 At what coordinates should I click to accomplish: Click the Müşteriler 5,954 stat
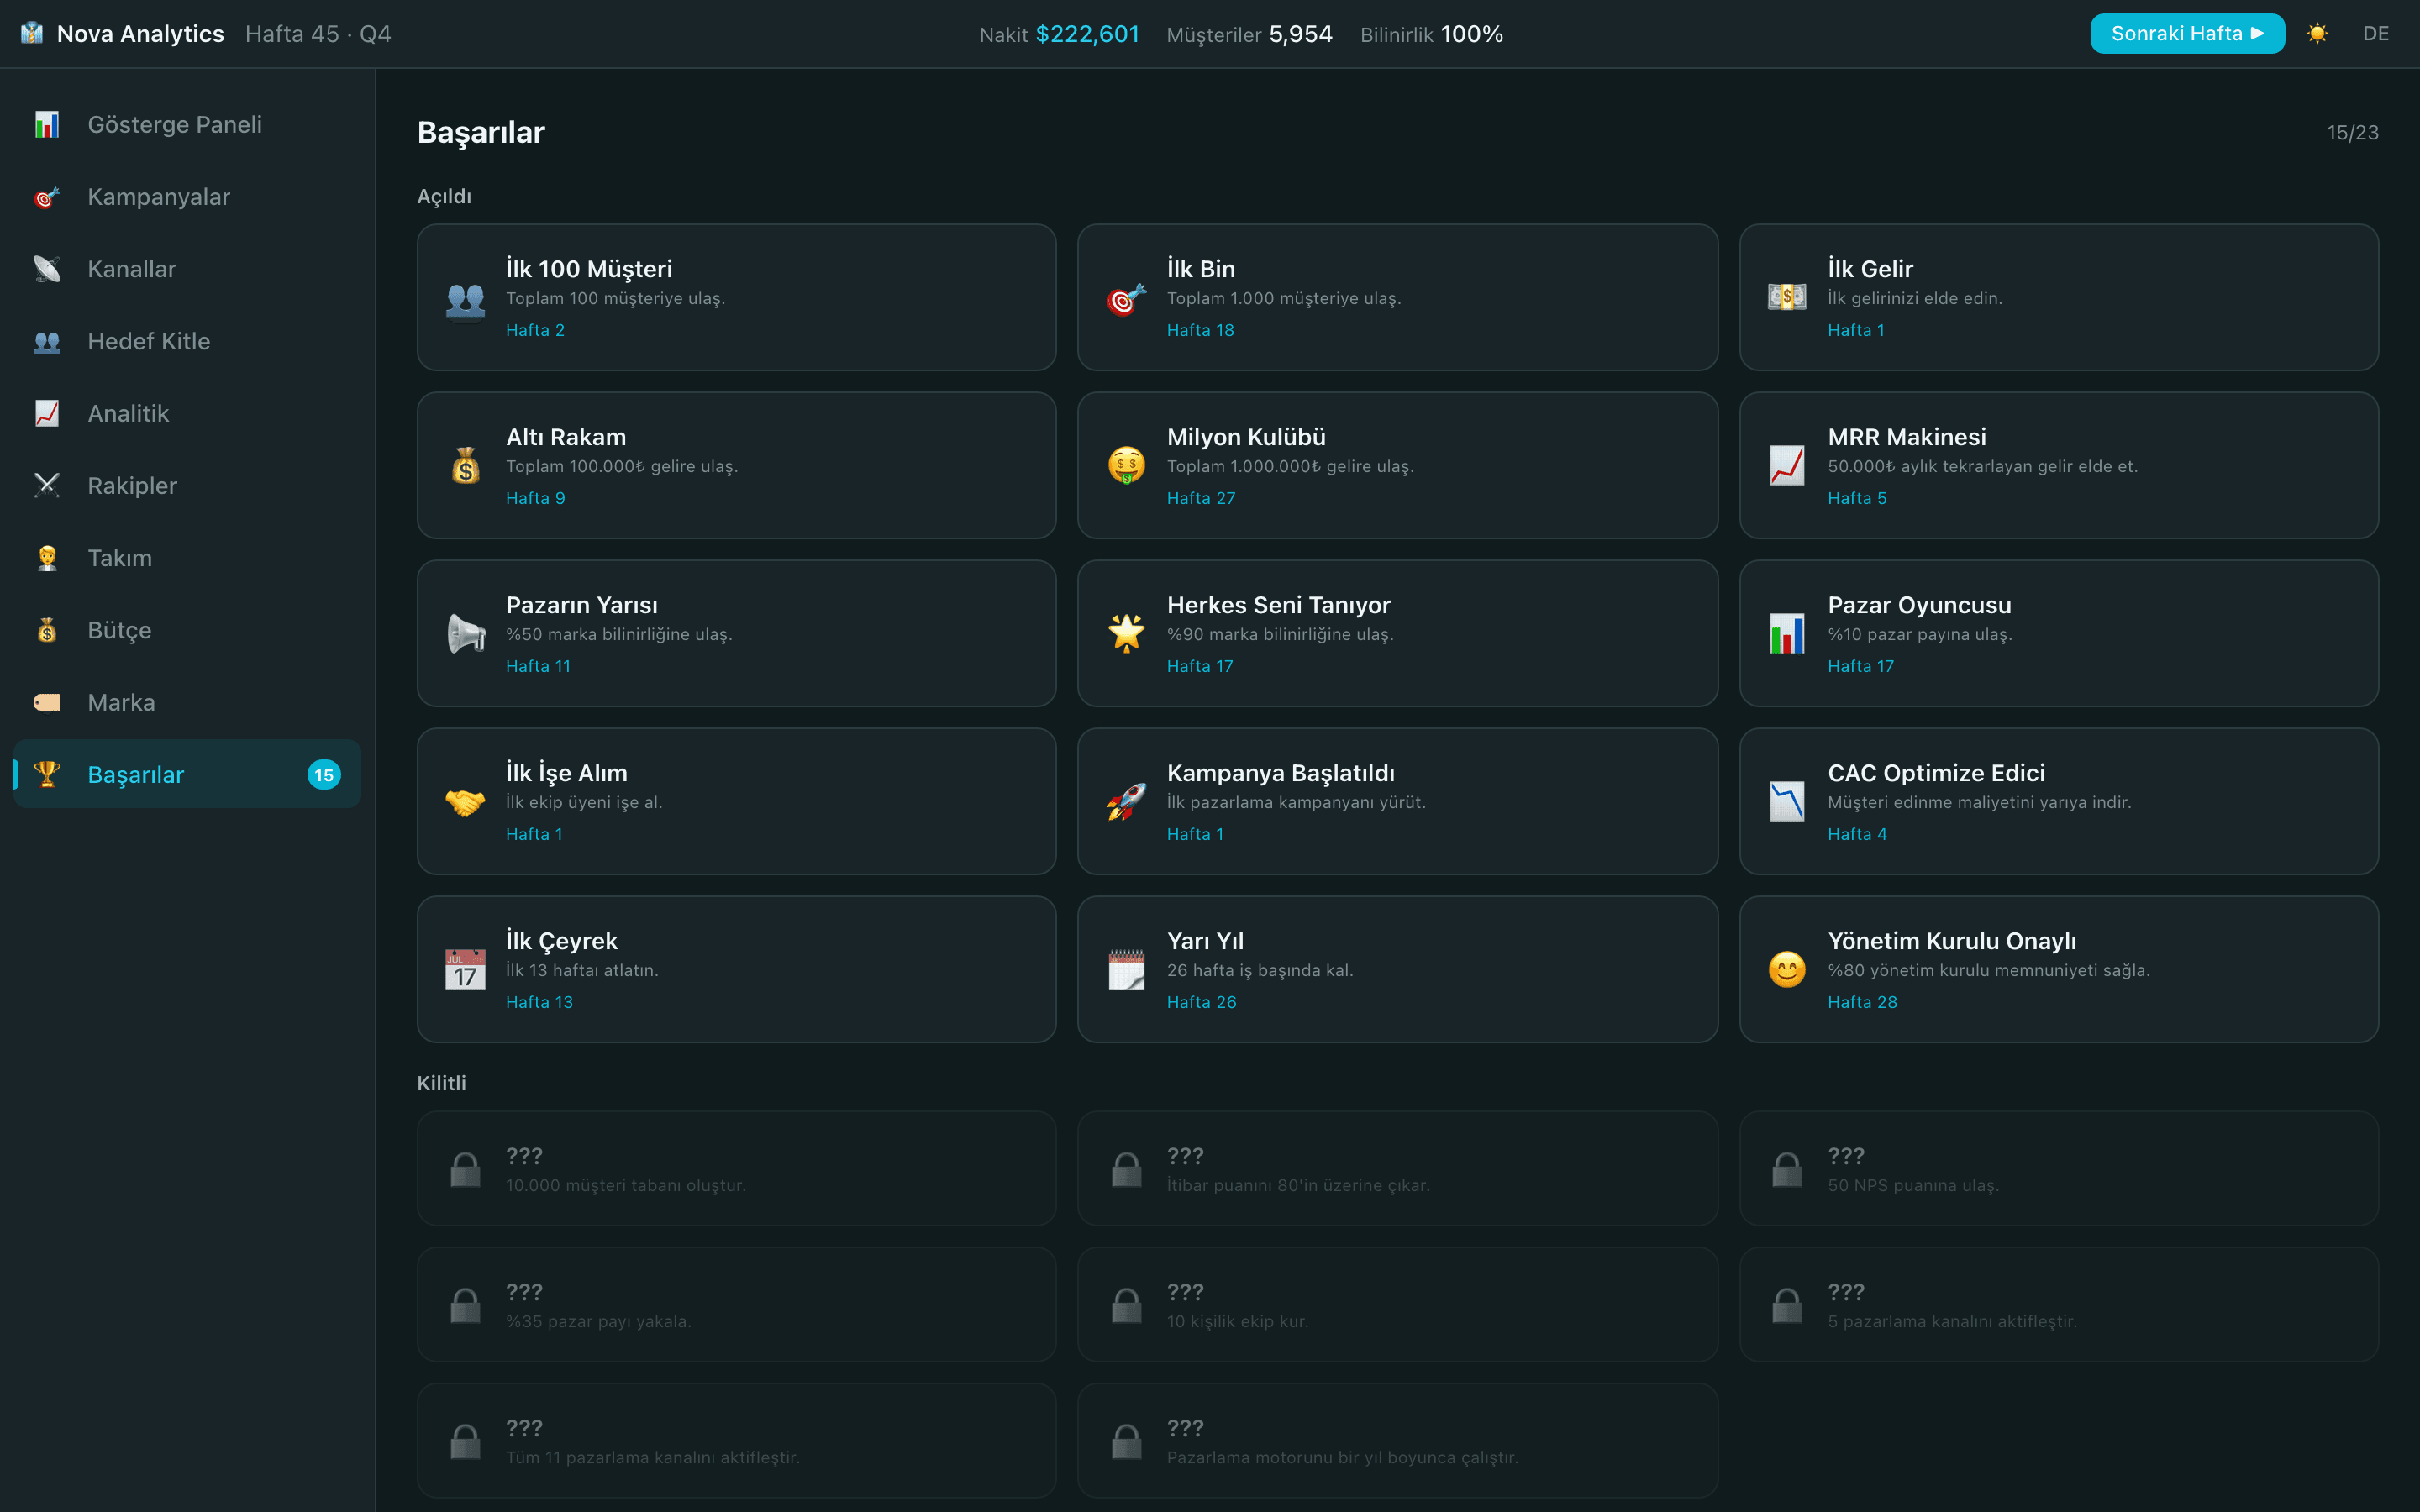click(x=1249, y=34)
